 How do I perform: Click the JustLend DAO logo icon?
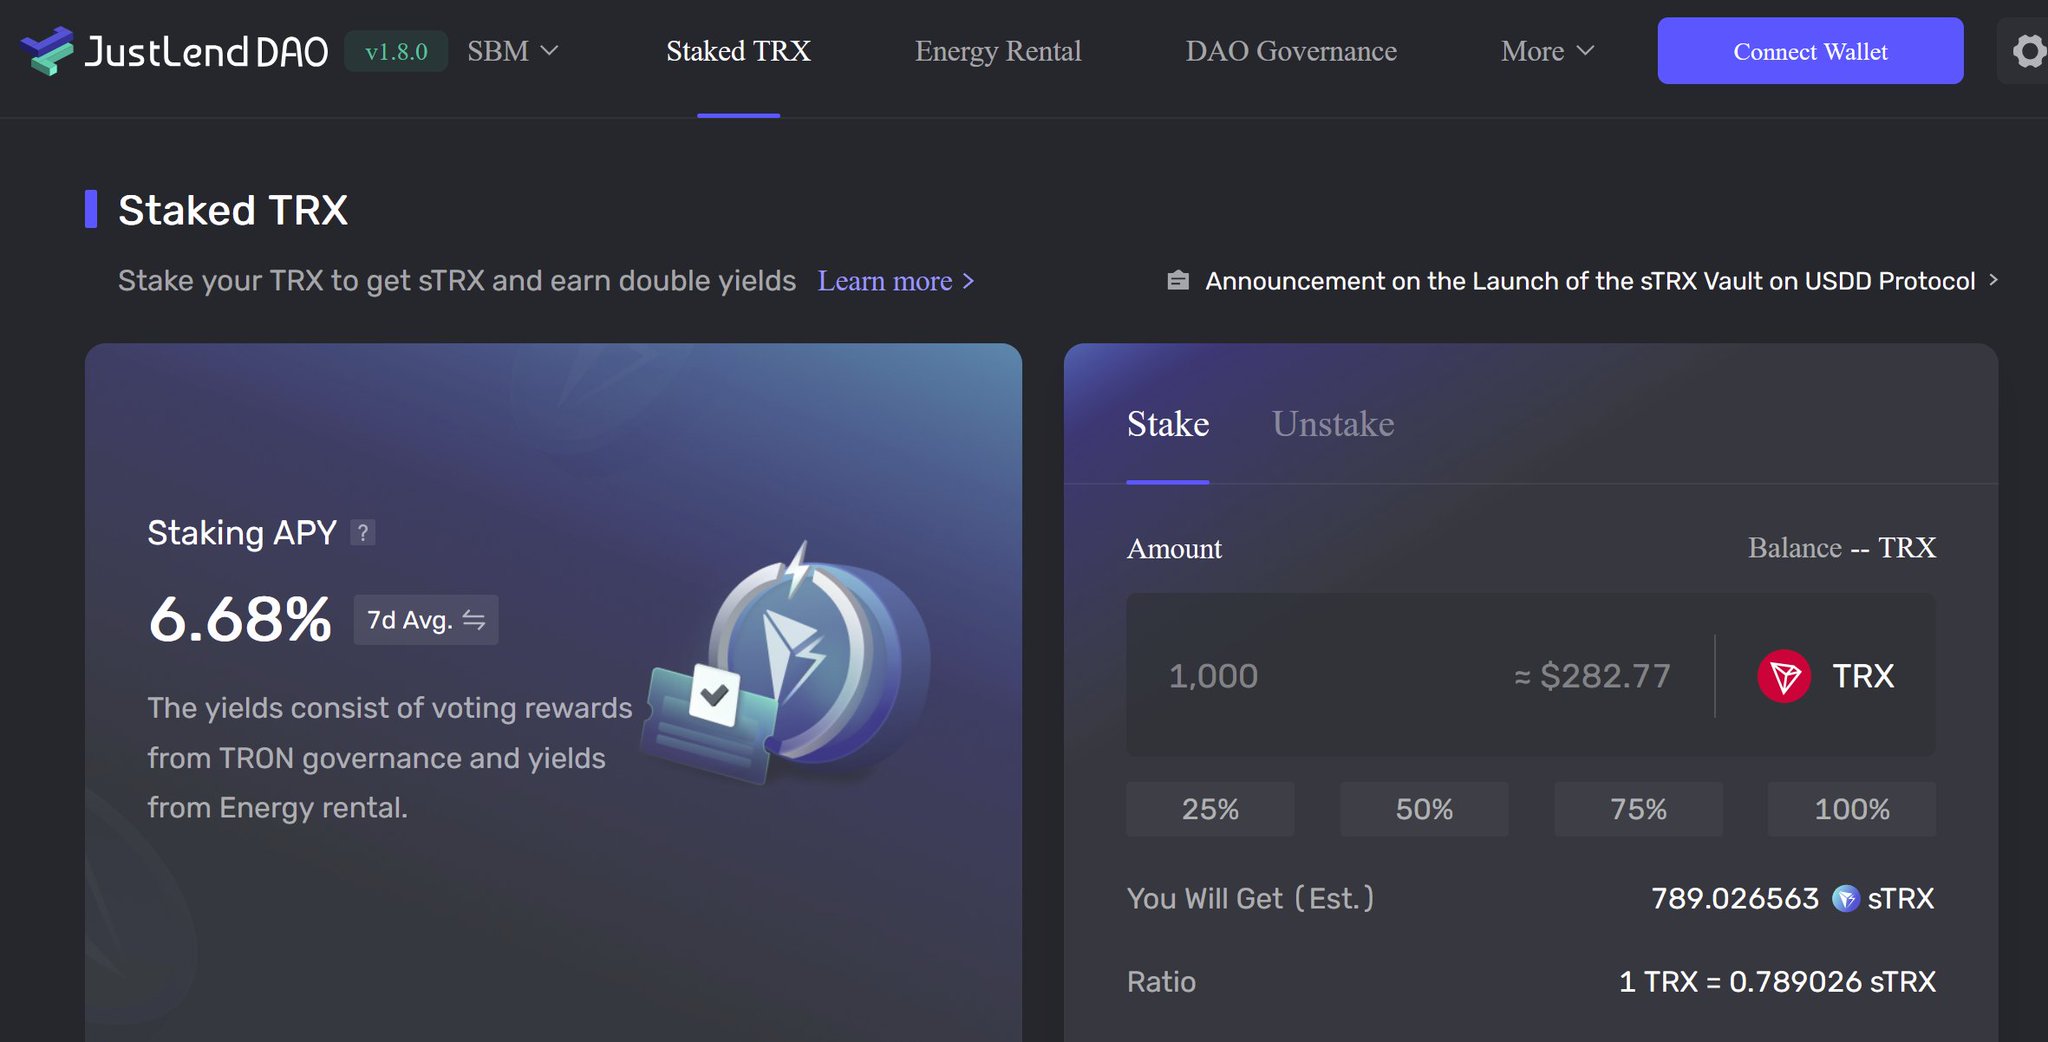pyautogui.click(x=47, y=51)
